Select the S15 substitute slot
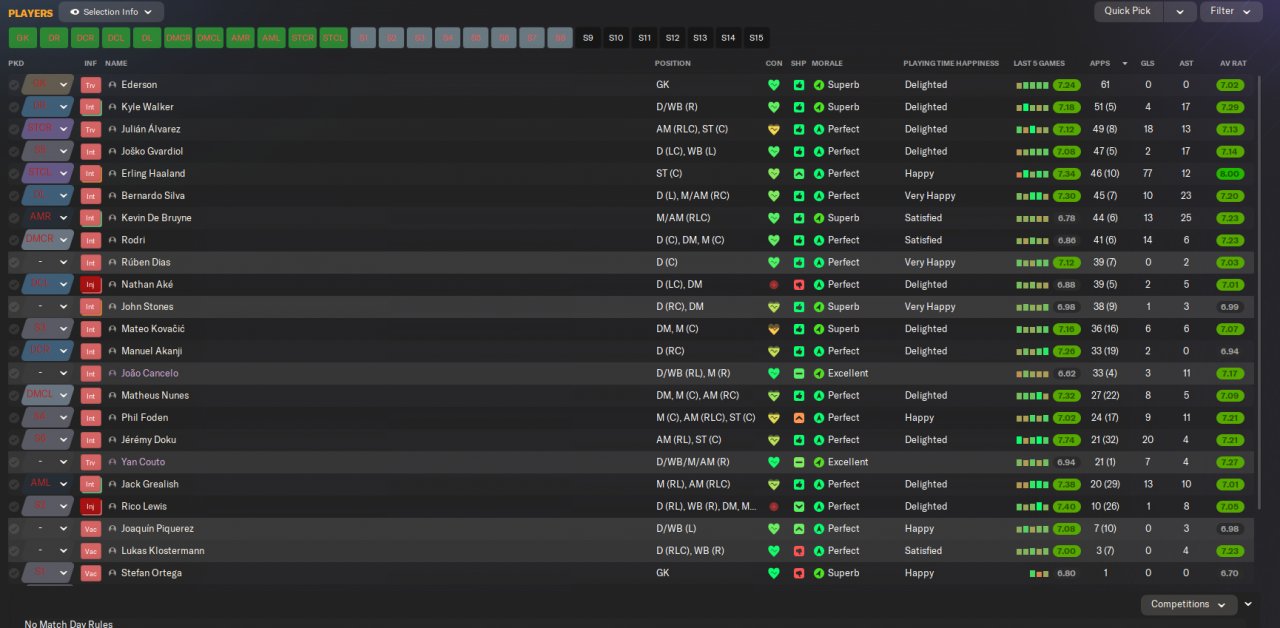The width and height of the screenshot is (1280, 628). click(756, 38)
